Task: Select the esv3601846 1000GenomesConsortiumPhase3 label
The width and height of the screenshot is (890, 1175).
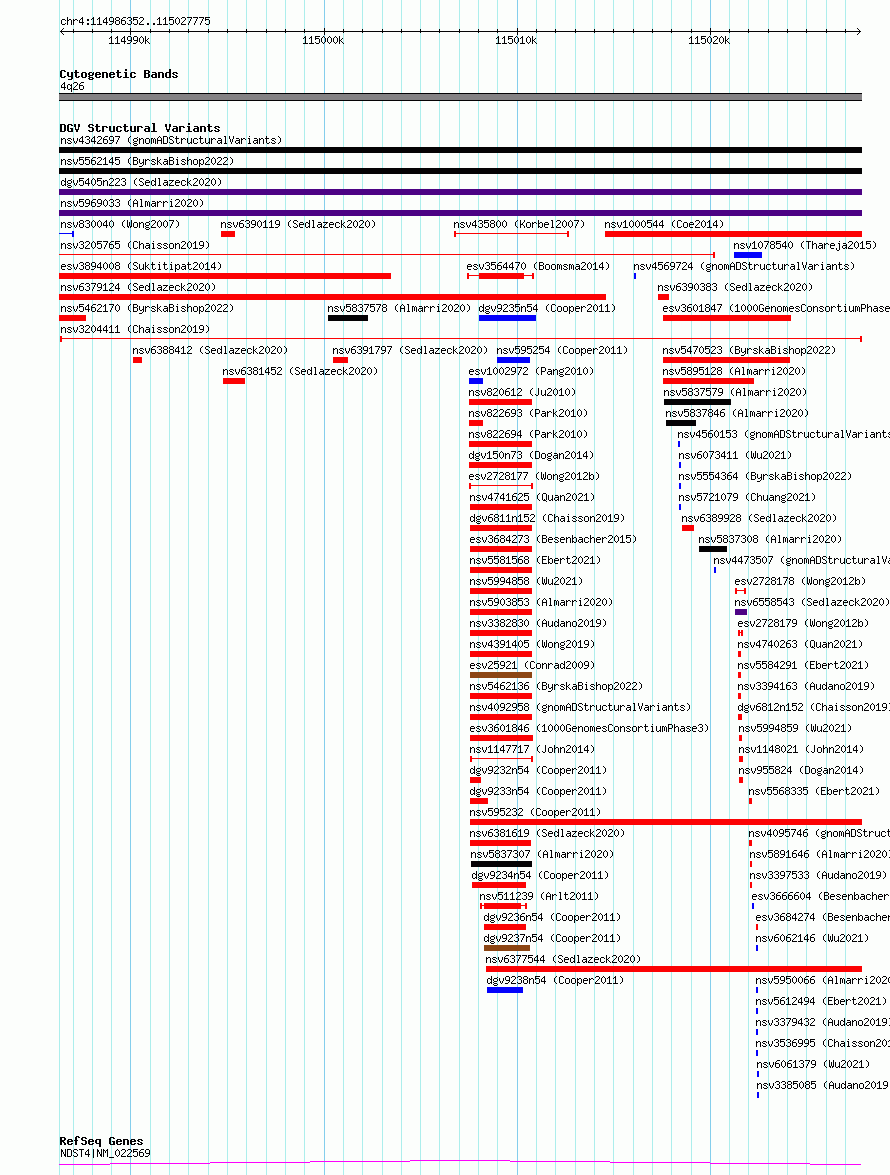Action: 589,728
